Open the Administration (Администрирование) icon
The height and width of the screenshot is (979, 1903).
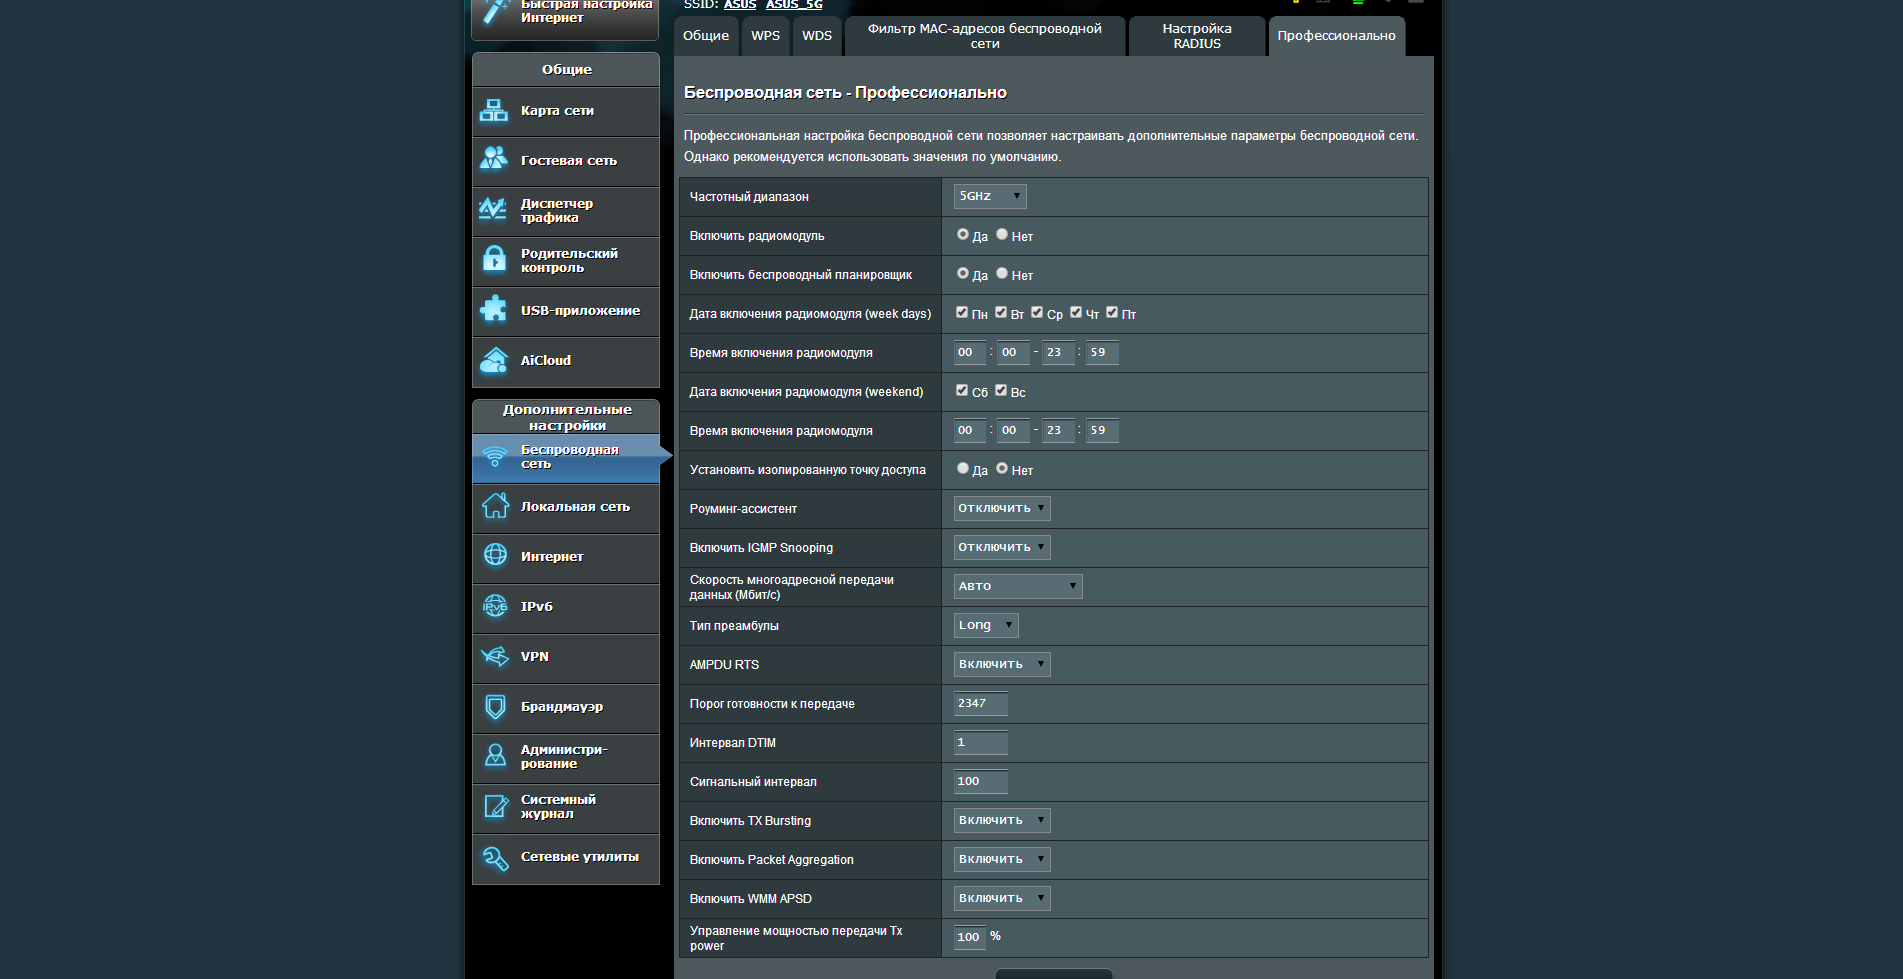pos(495,756)
